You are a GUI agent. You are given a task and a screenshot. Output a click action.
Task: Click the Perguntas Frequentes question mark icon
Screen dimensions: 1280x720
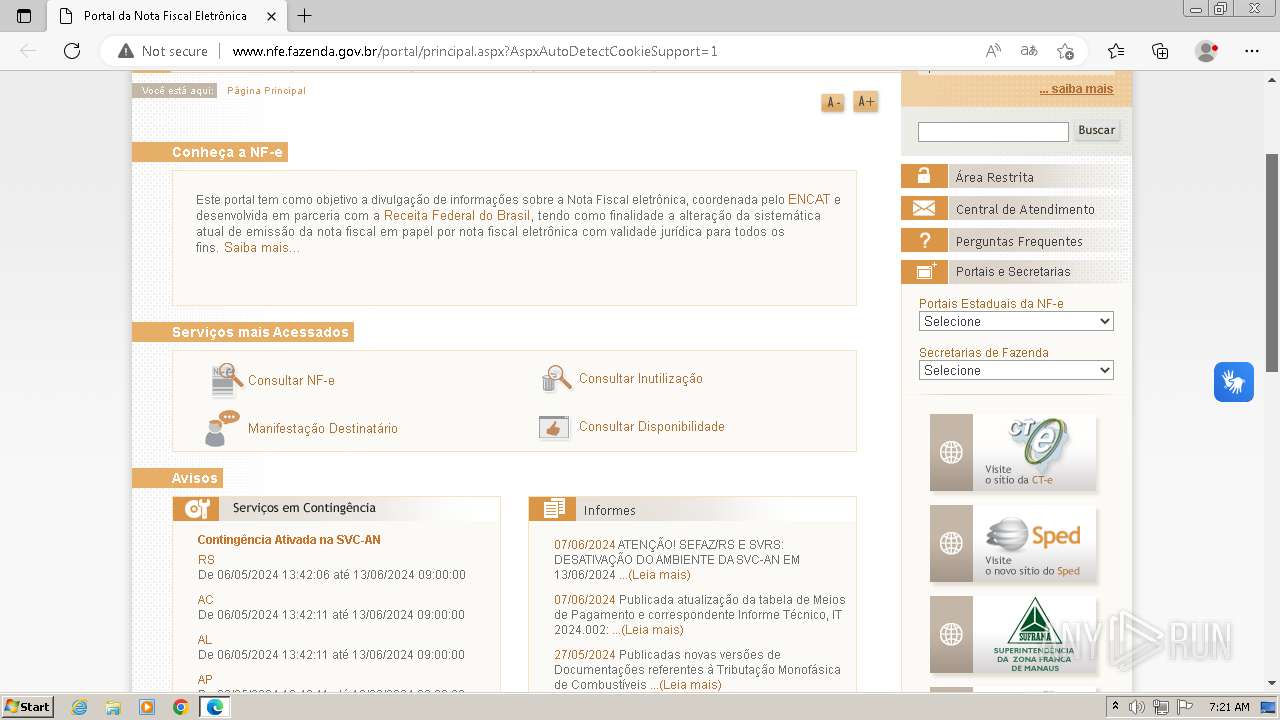[x=924, y=240]
